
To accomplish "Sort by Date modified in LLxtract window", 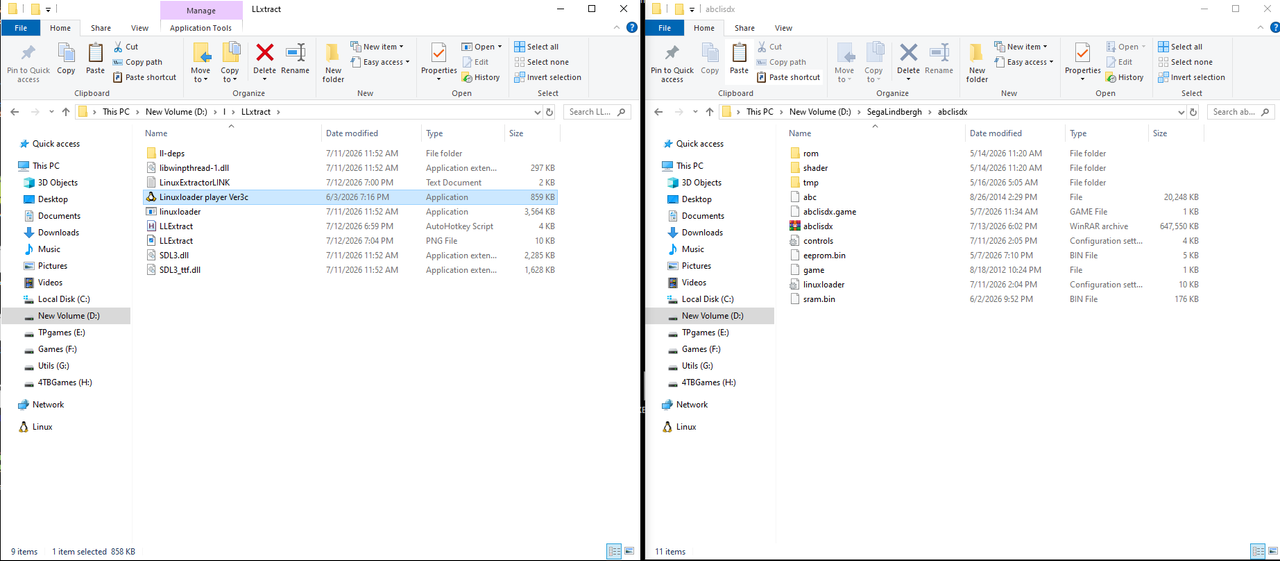I will pos(352,133).
